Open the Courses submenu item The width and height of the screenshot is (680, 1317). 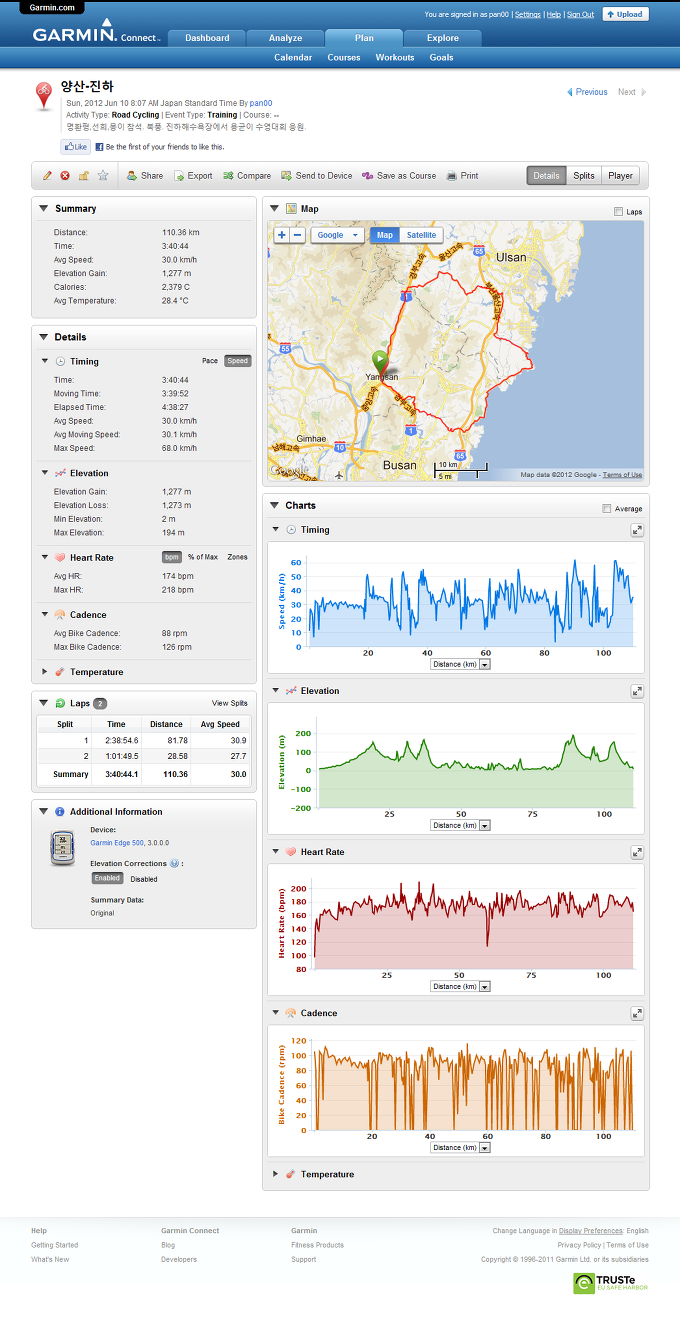tap(344, 58)
